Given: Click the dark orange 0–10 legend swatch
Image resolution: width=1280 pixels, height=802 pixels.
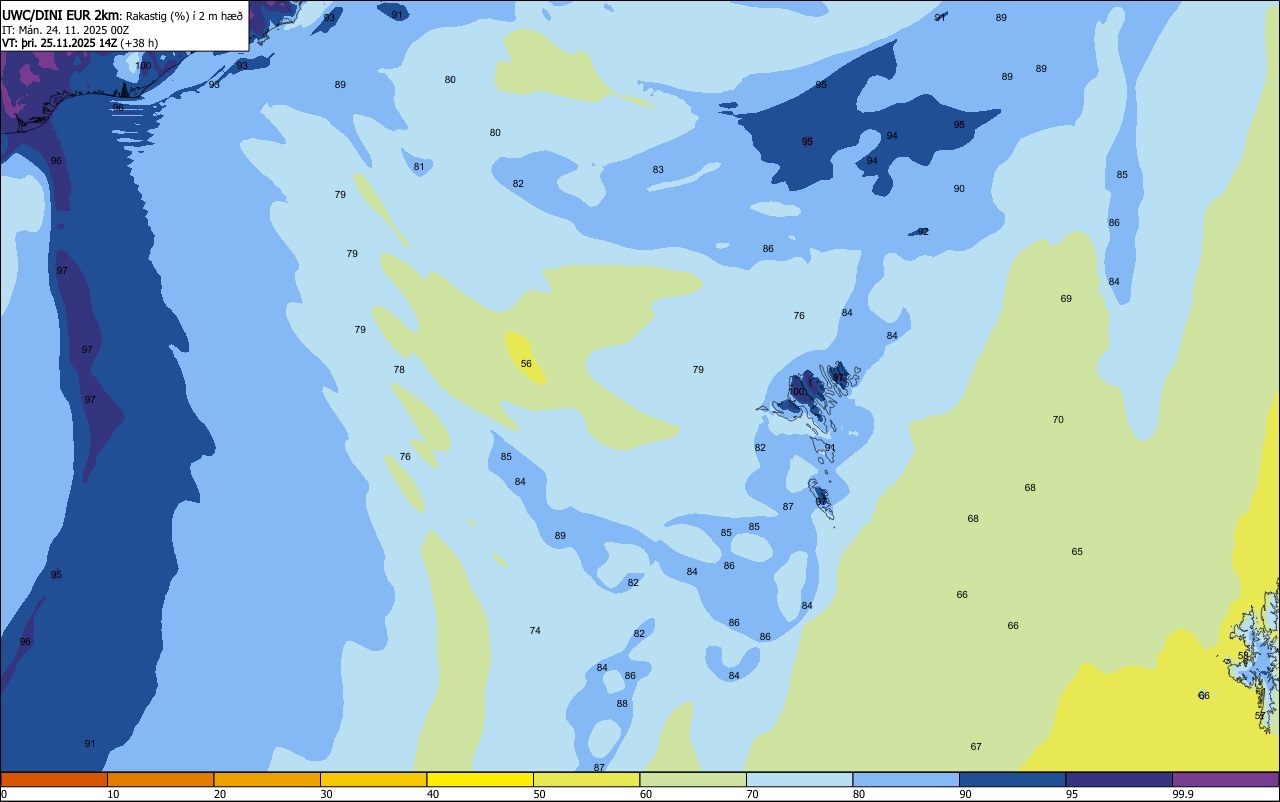Looking at the screenshot, I should (54, 779).
